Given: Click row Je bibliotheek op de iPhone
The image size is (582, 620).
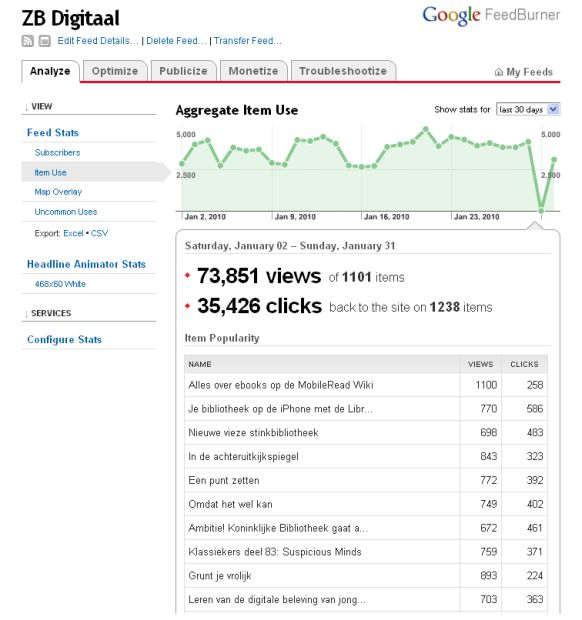Looking at the screenshot, I should point(366,409).
